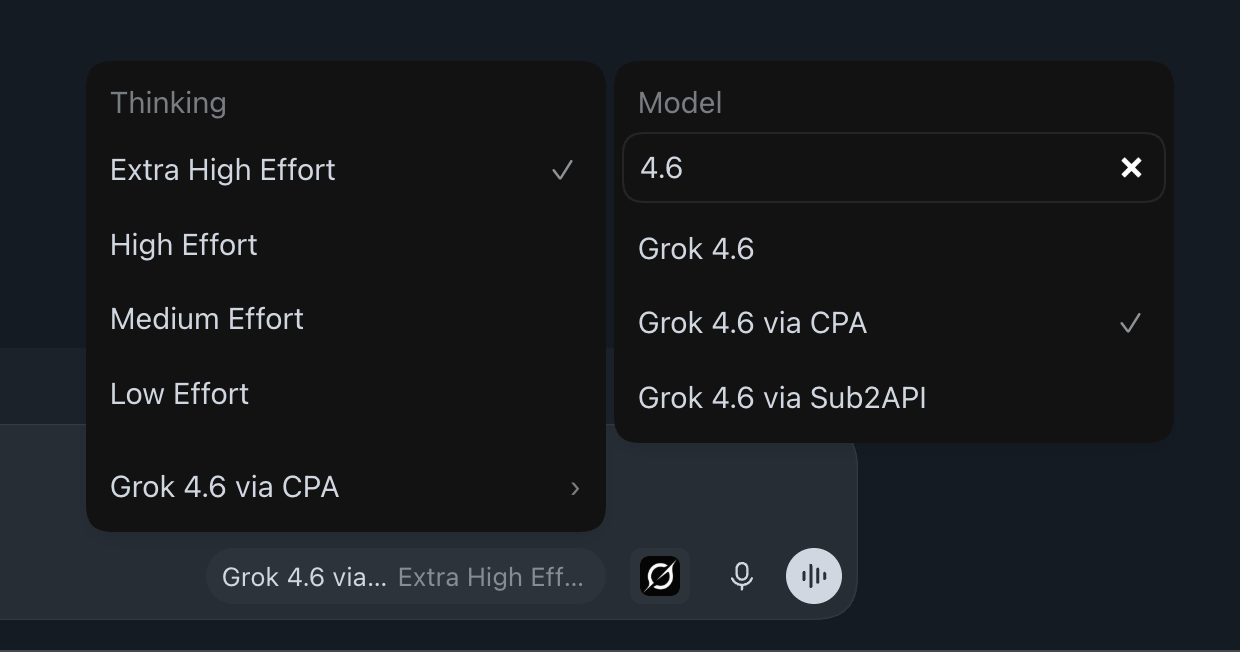This screenshot has height=652, width=1240.
Task: Clear the model search with the X icon
Action: tap(1131, 168)
